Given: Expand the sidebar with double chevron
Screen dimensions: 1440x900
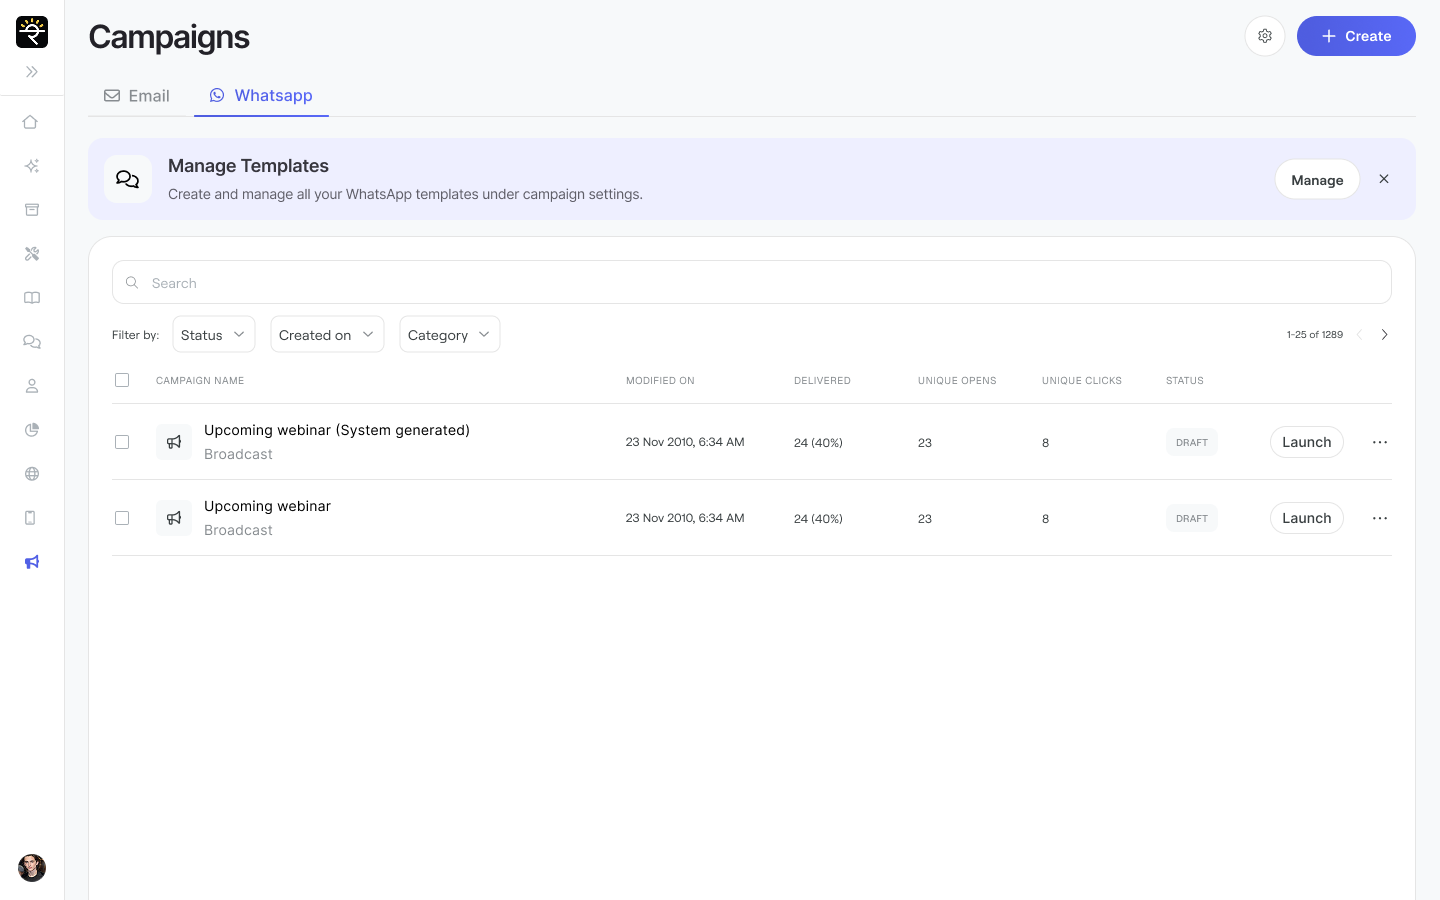Looking at the screenshot, I should [31, 72].
